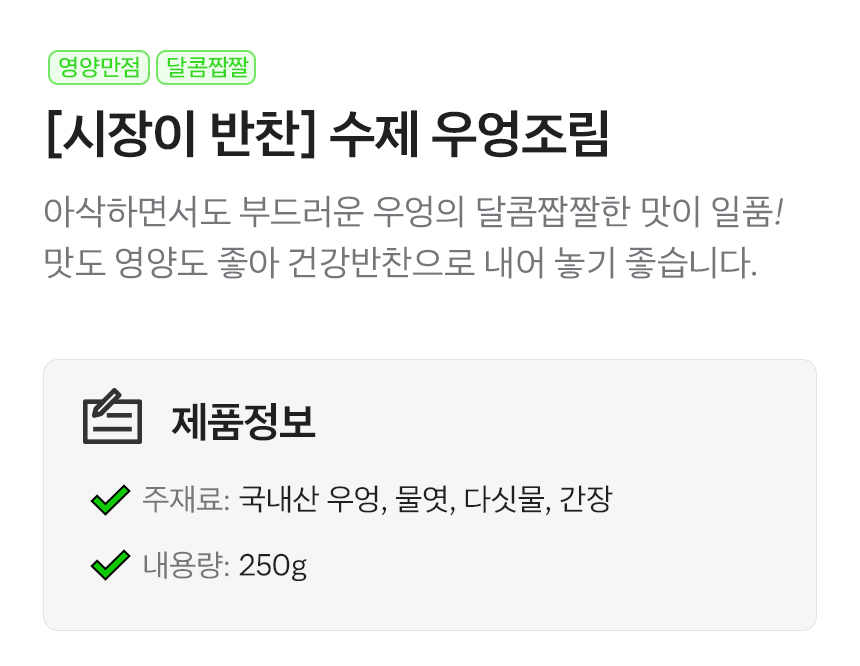Click the 내용량: label

click(186, 566)
